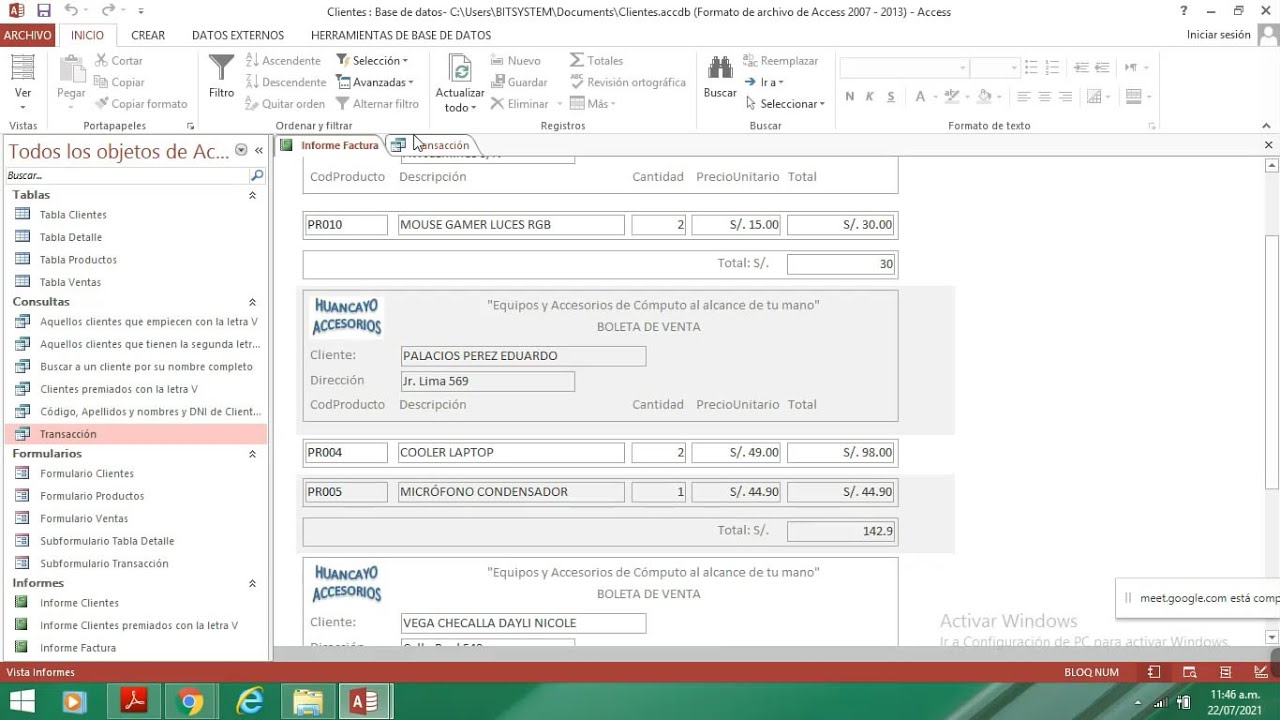Open the Avanzadas dropdown

click(x=375, y=82)
